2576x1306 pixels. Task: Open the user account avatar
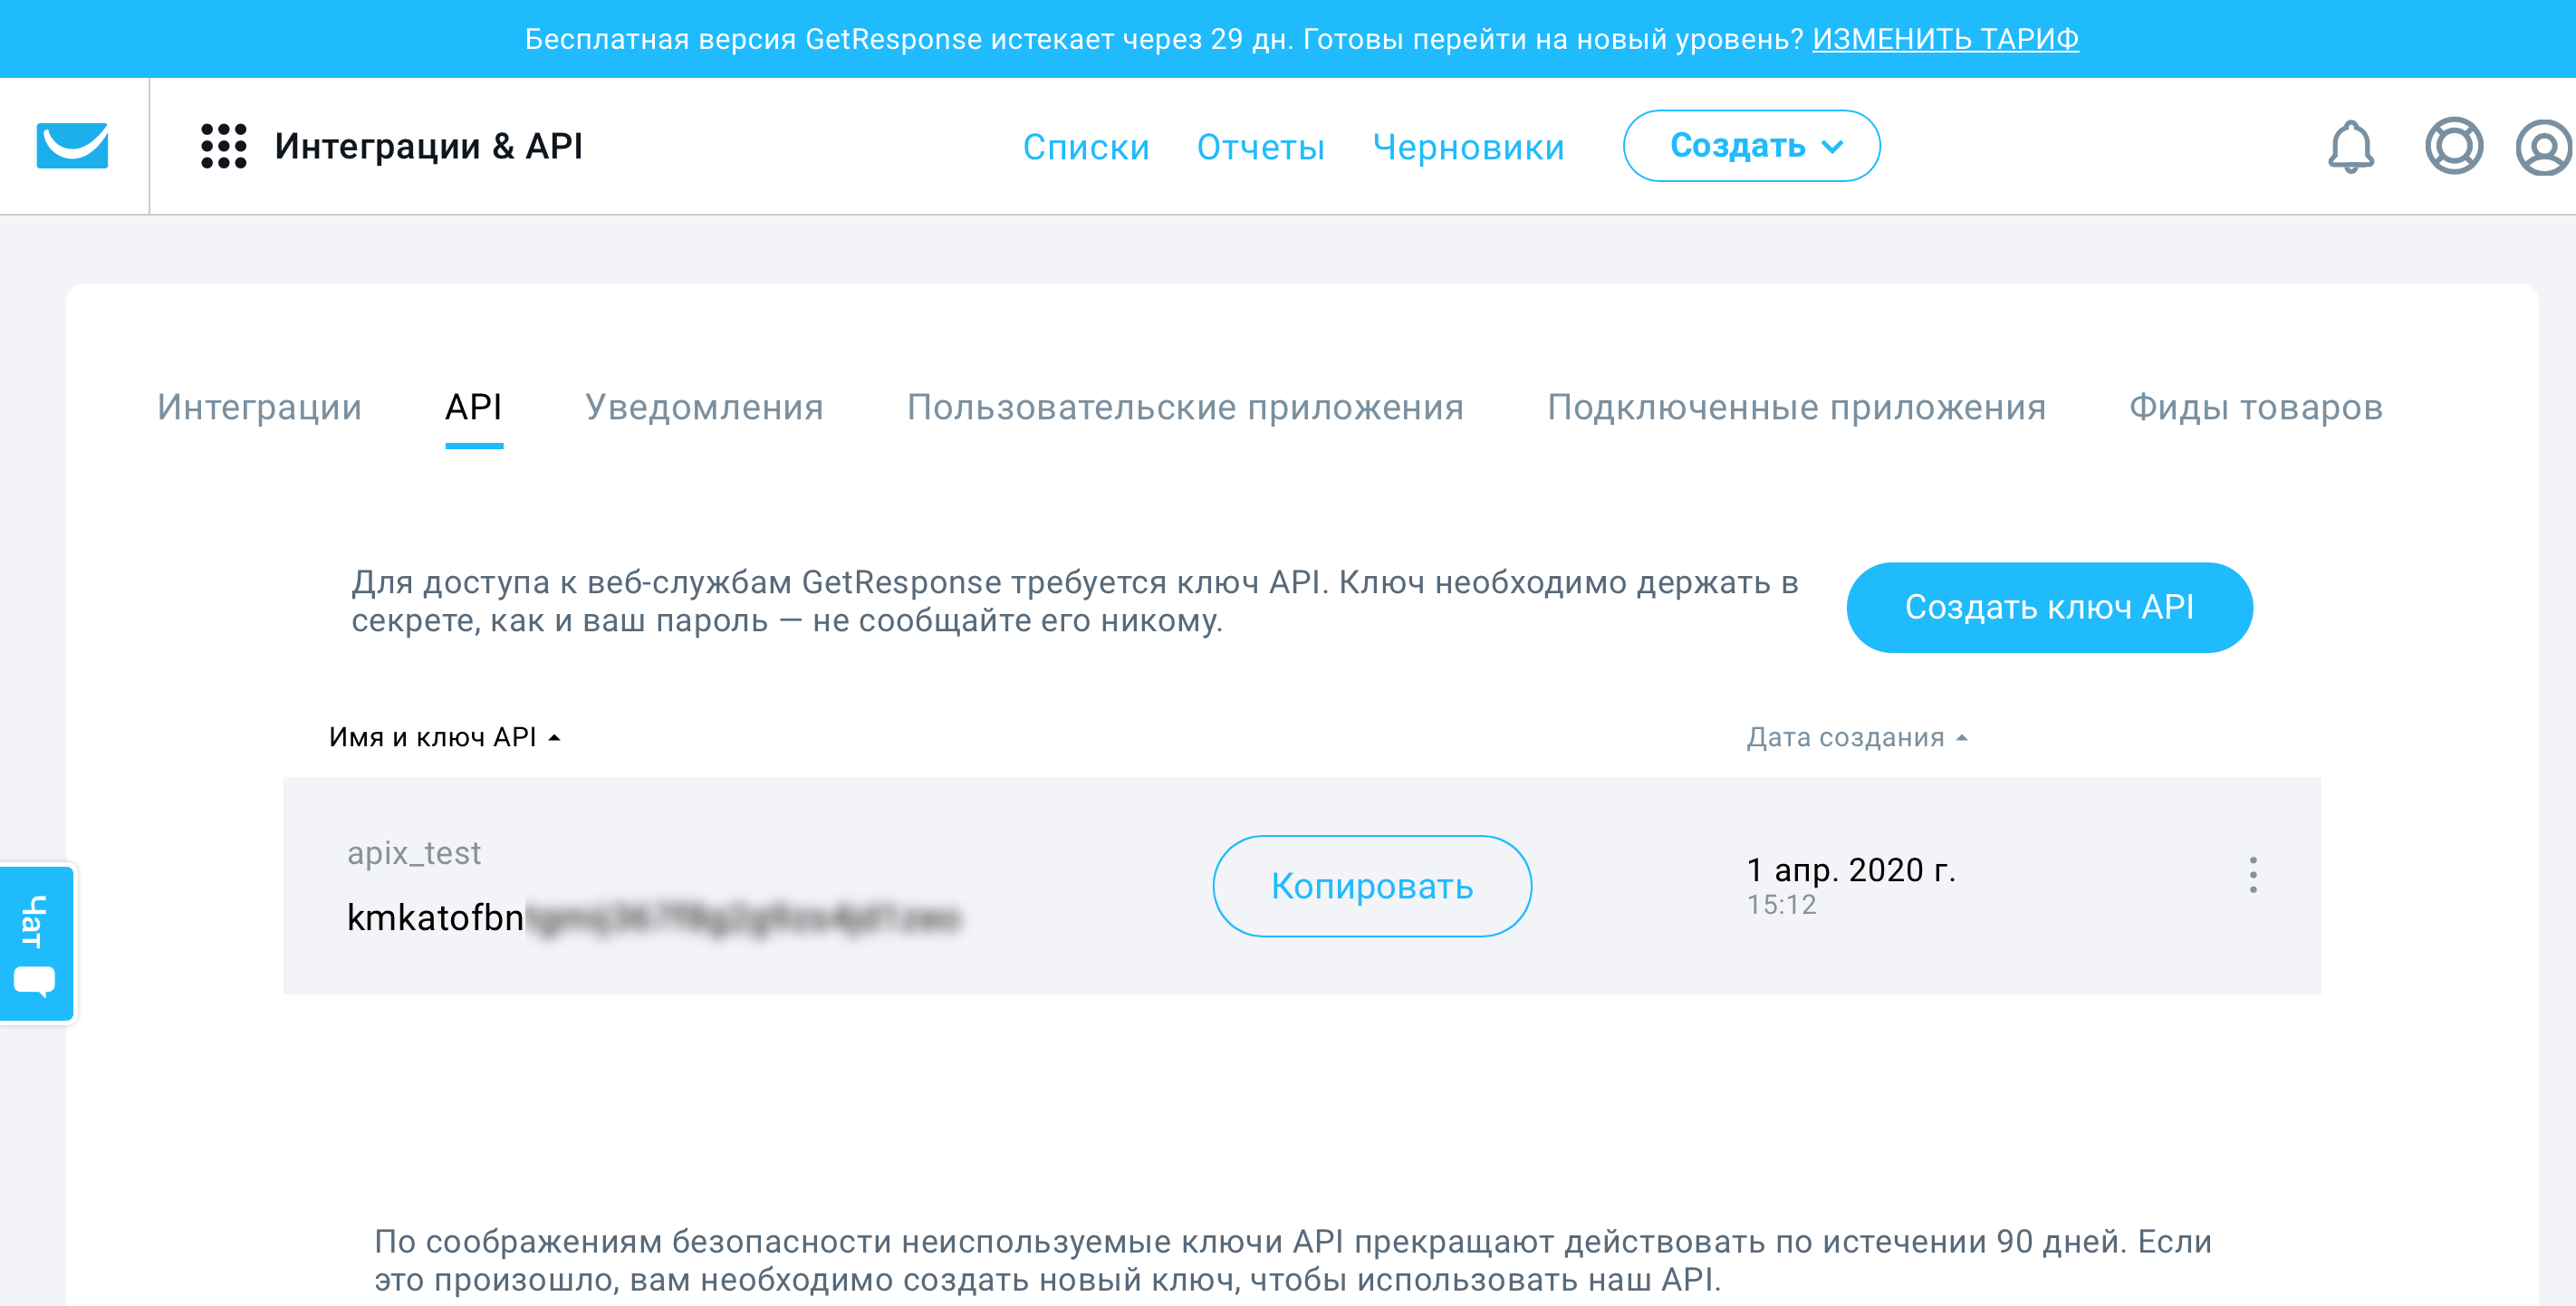(x=2544, y=147)
